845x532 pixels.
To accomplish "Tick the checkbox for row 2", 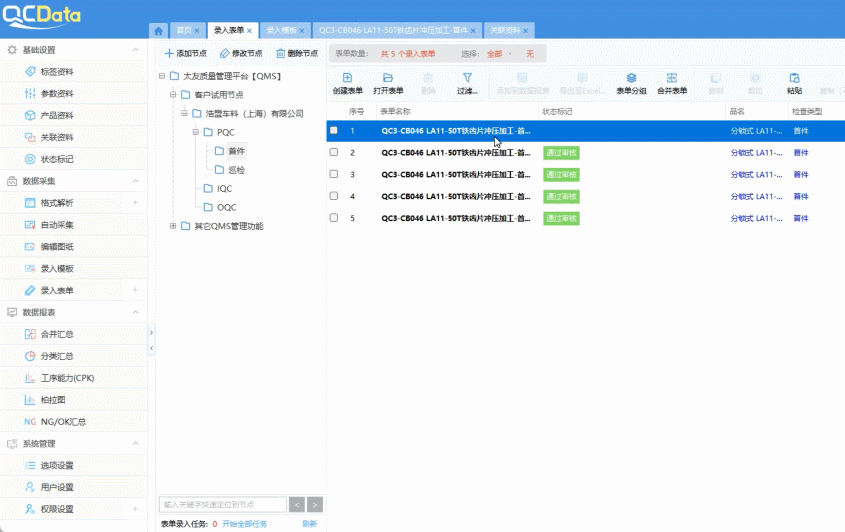I will [x=334, y=153].
